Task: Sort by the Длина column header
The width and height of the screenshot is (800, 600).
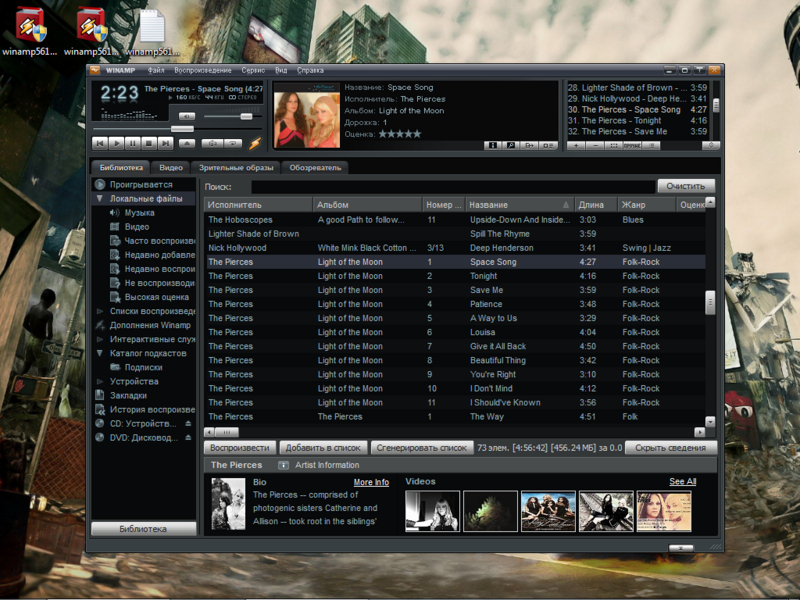Action: click(x=596, y=205)
